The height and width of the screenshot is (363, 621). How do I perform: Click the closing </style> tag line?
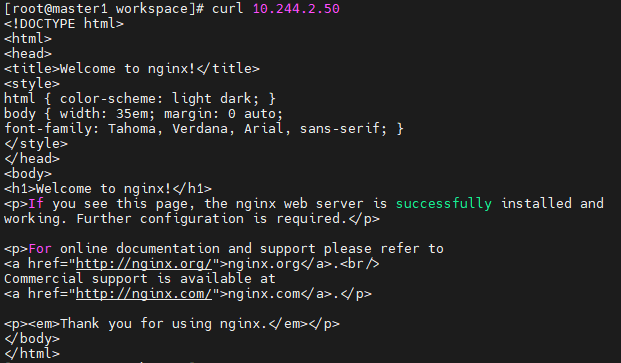tap(36, 144)
